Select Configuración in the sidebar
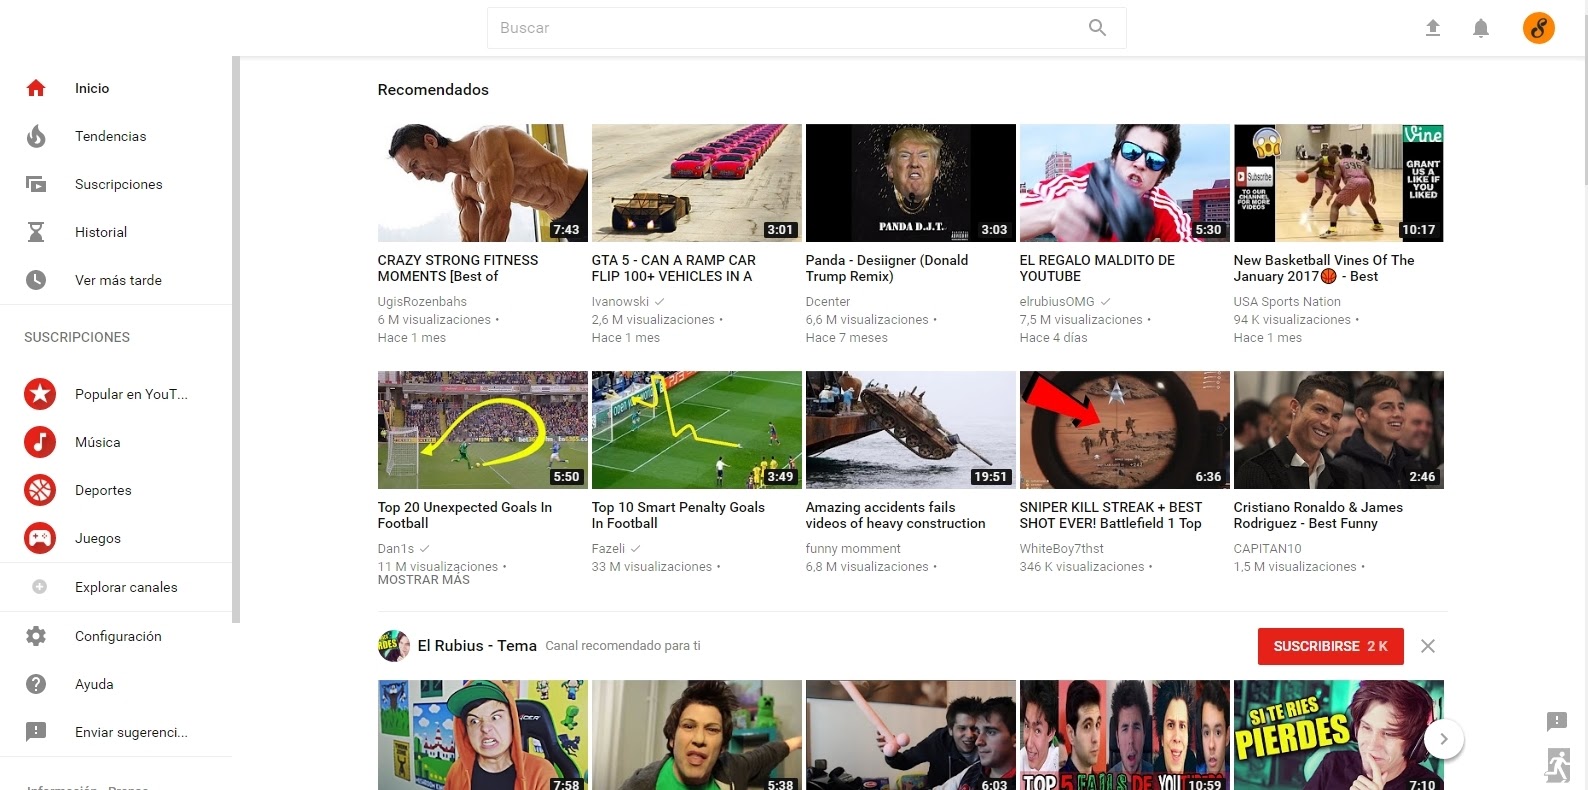 (118, 636)
